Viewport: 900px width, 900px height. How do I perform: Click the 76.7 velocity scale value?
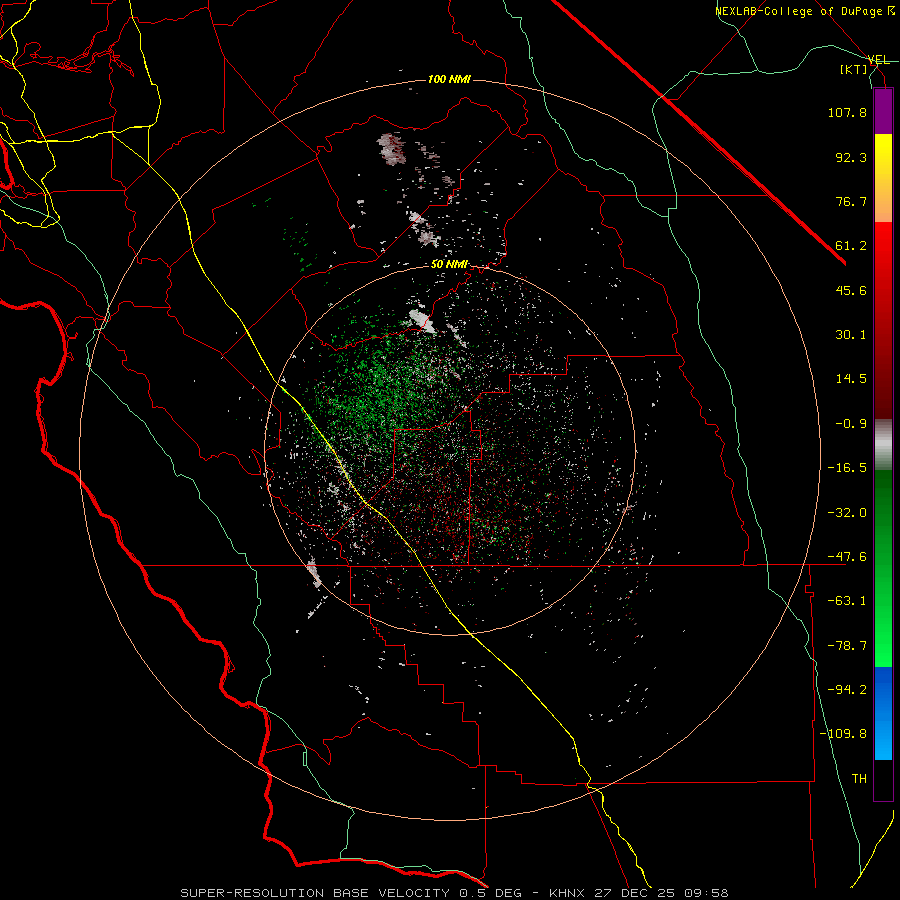point(851,201)
